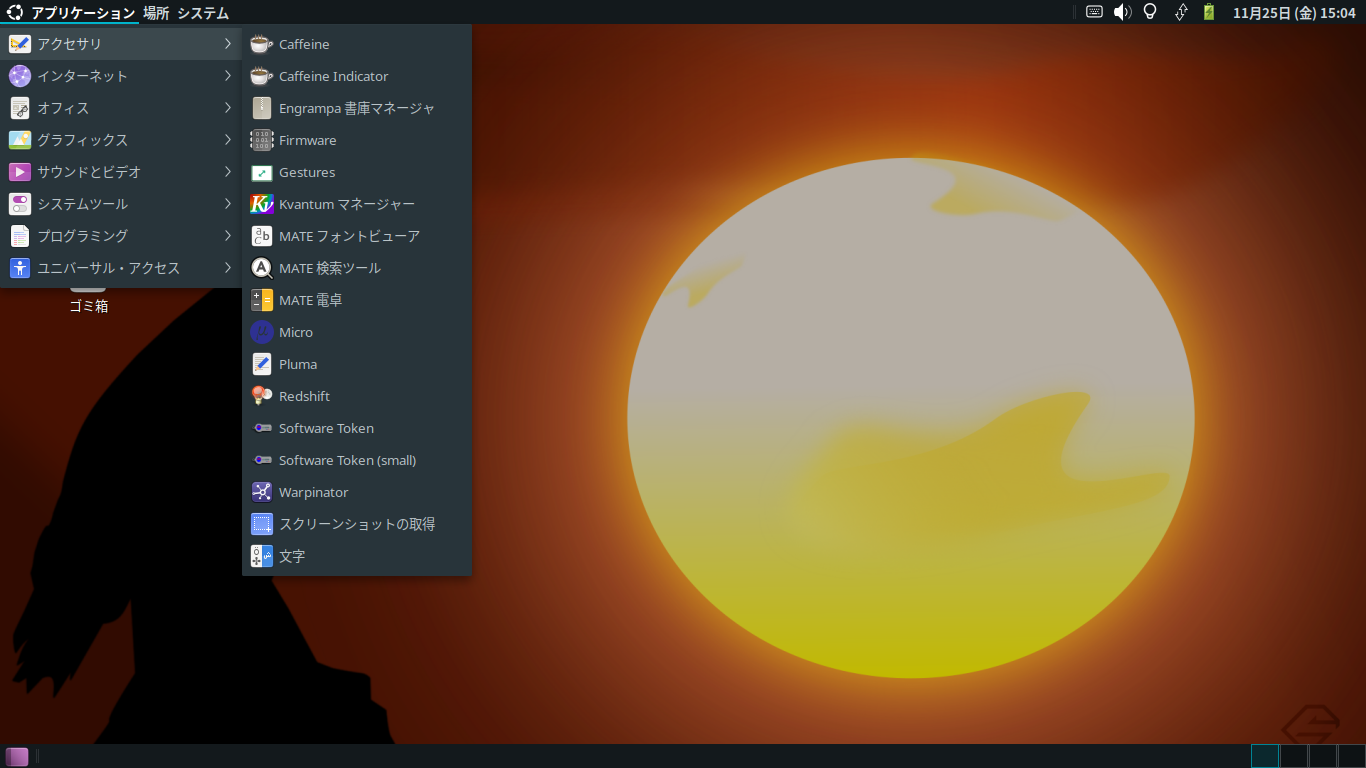Expand the サウンドとビデオ submenu arrow
The width and height of the screenshot is (1366, 768).
228,172
